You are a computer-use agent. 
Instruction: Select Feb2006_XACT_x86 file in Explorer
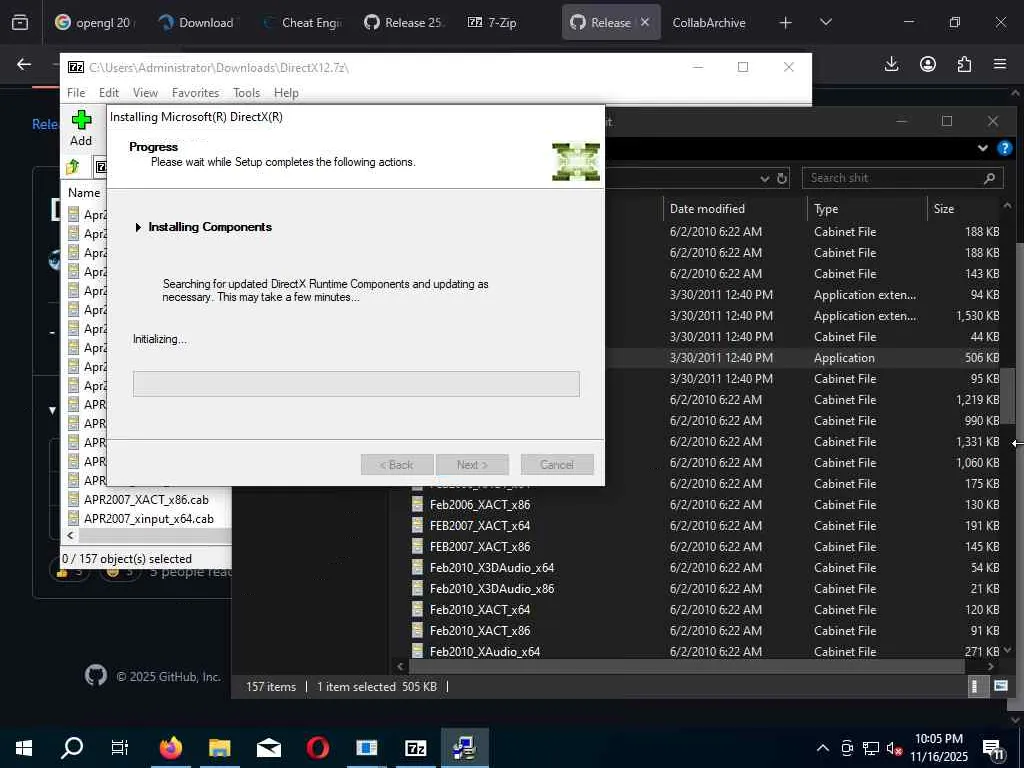[x=479, y=505]
